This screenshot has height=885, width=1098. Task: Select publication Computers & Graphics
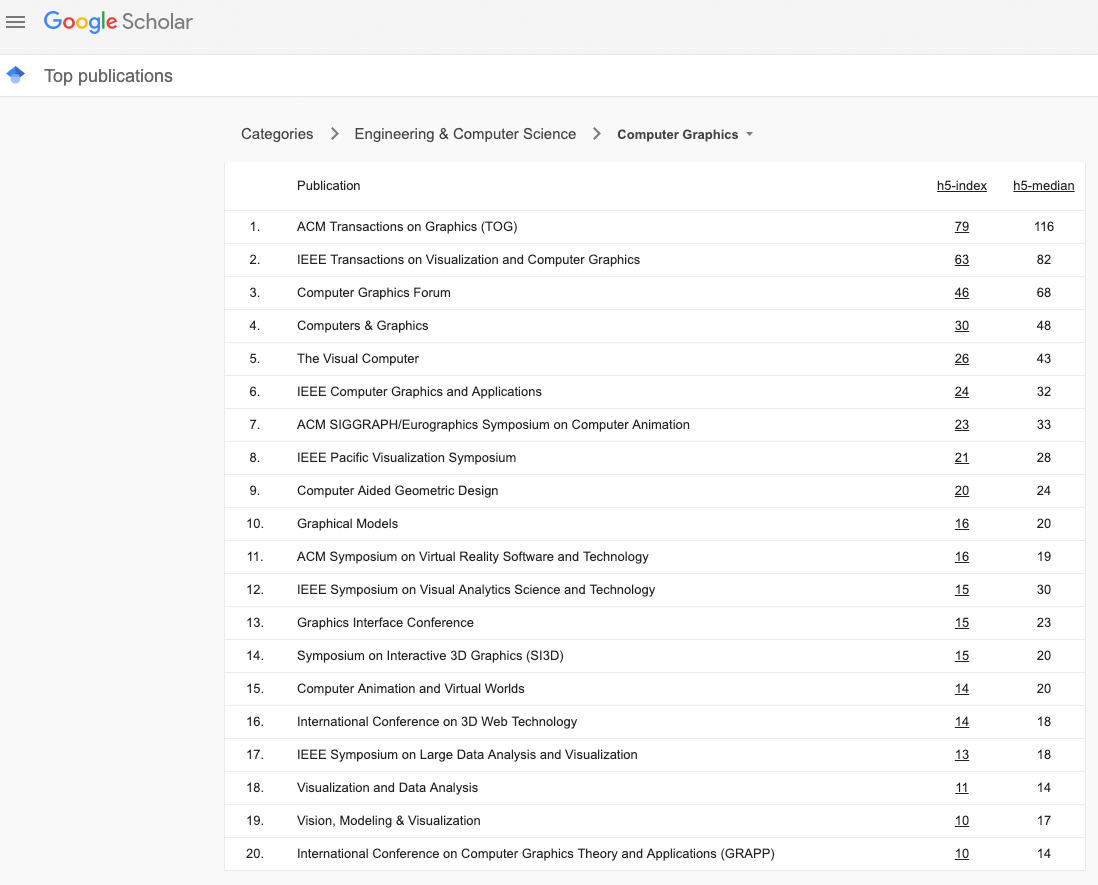point(362,326)
